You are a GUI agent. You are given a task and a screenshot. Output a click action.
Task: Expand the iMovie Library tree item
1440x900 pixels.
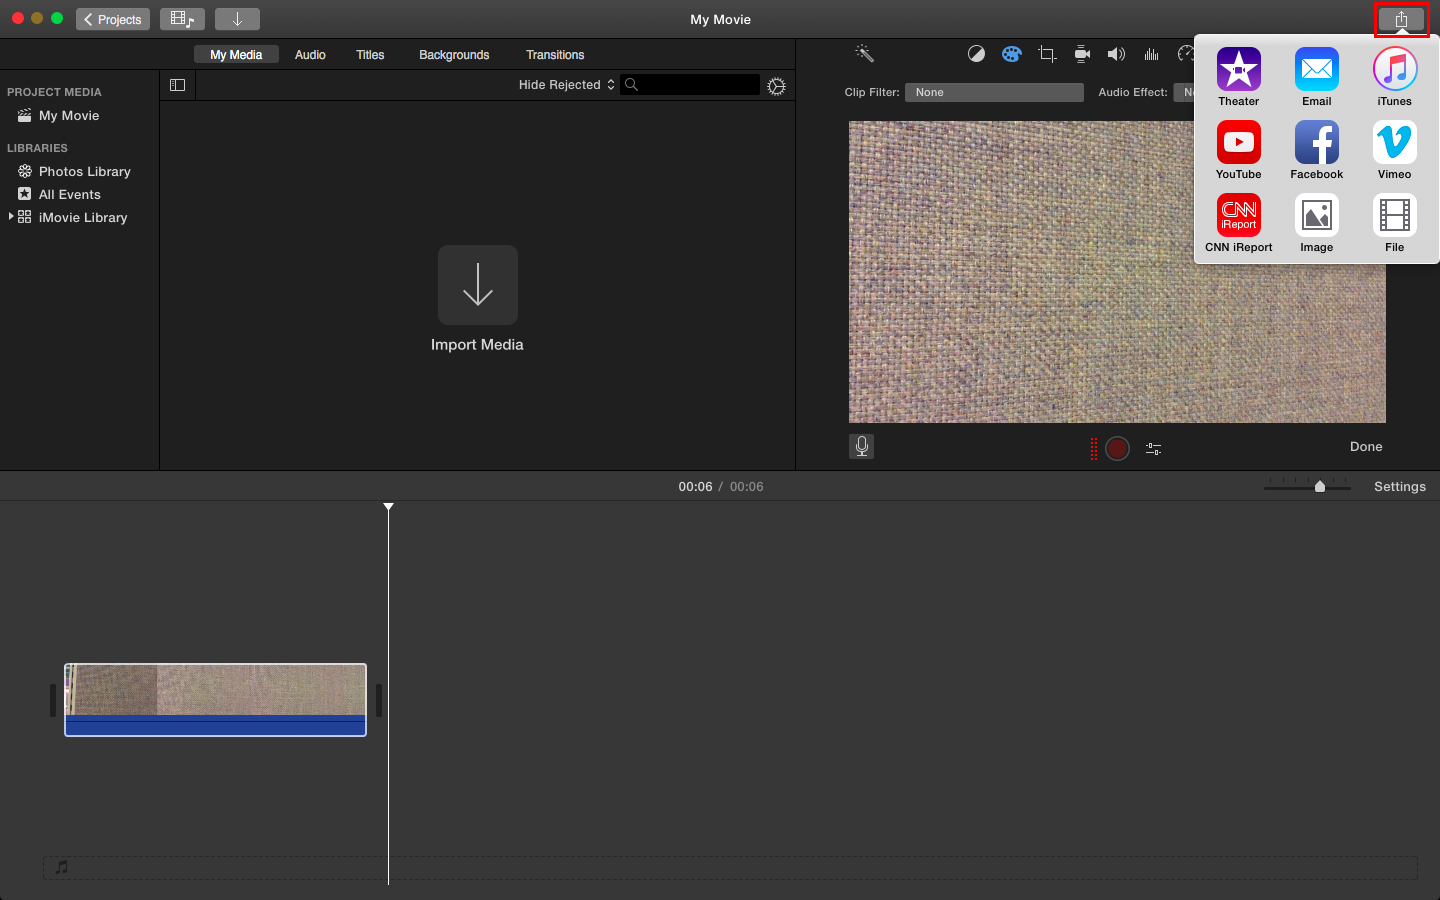[11, 217]
